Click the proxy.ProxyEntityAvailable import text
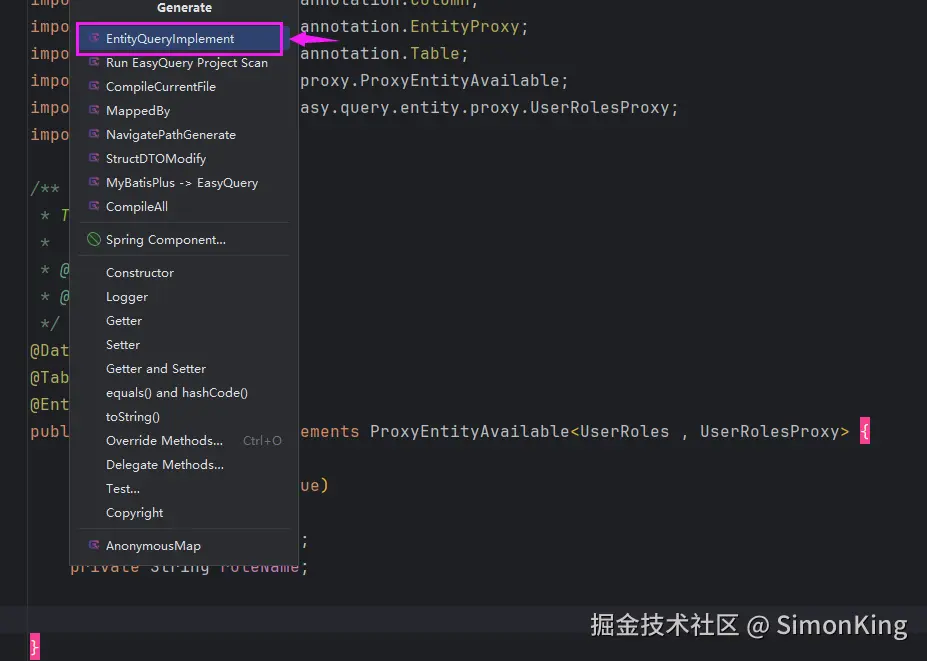The height and width of the screenshot is (661, 927). point(430,81)
